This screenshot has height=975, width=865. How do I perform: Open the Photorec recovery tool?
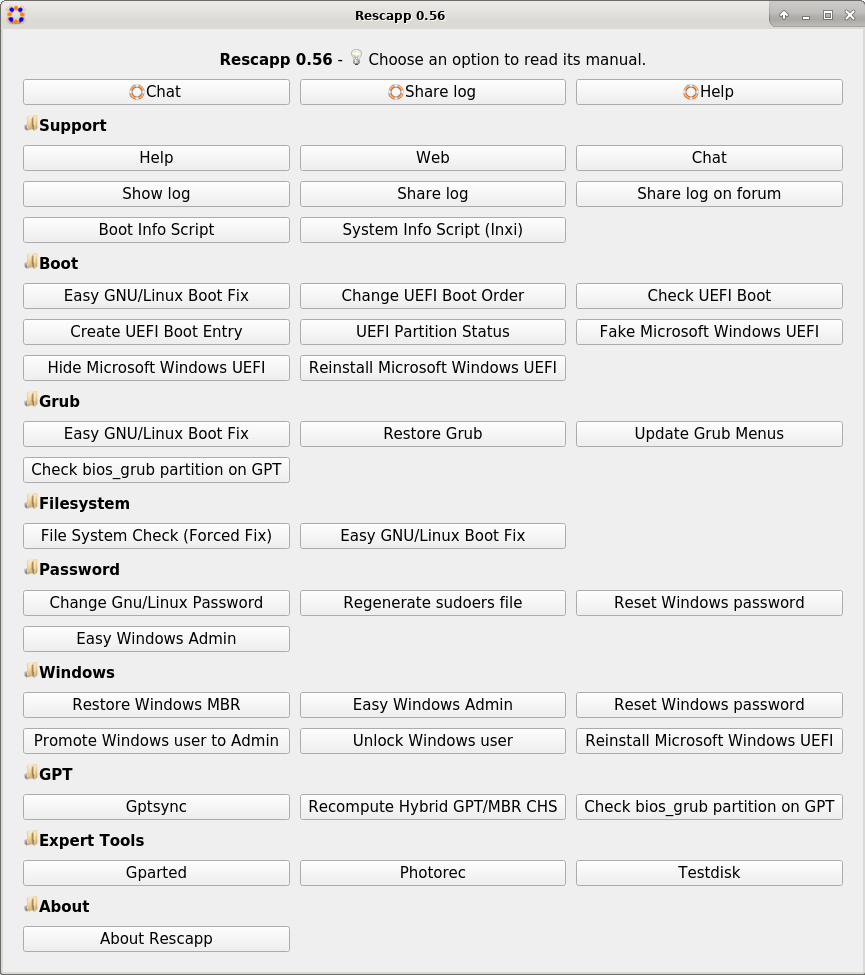(x=433, y=873)
